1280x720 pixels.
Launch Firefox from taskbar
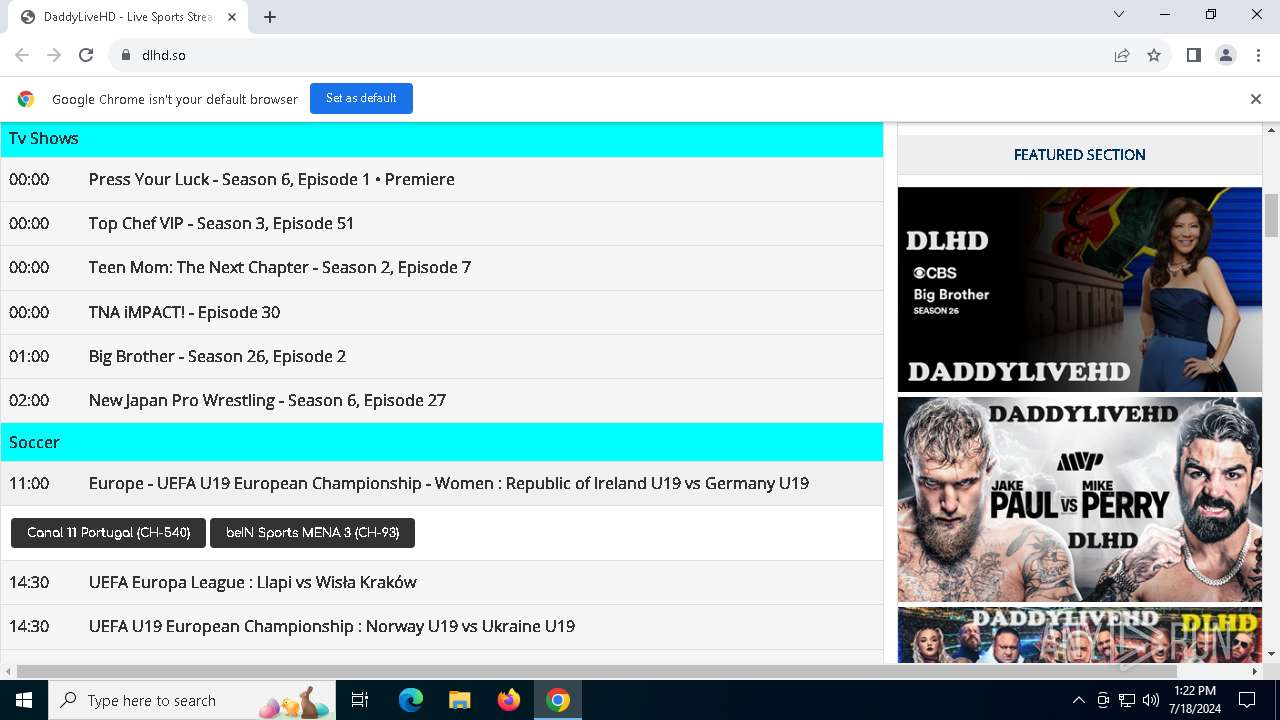(509, 700)
